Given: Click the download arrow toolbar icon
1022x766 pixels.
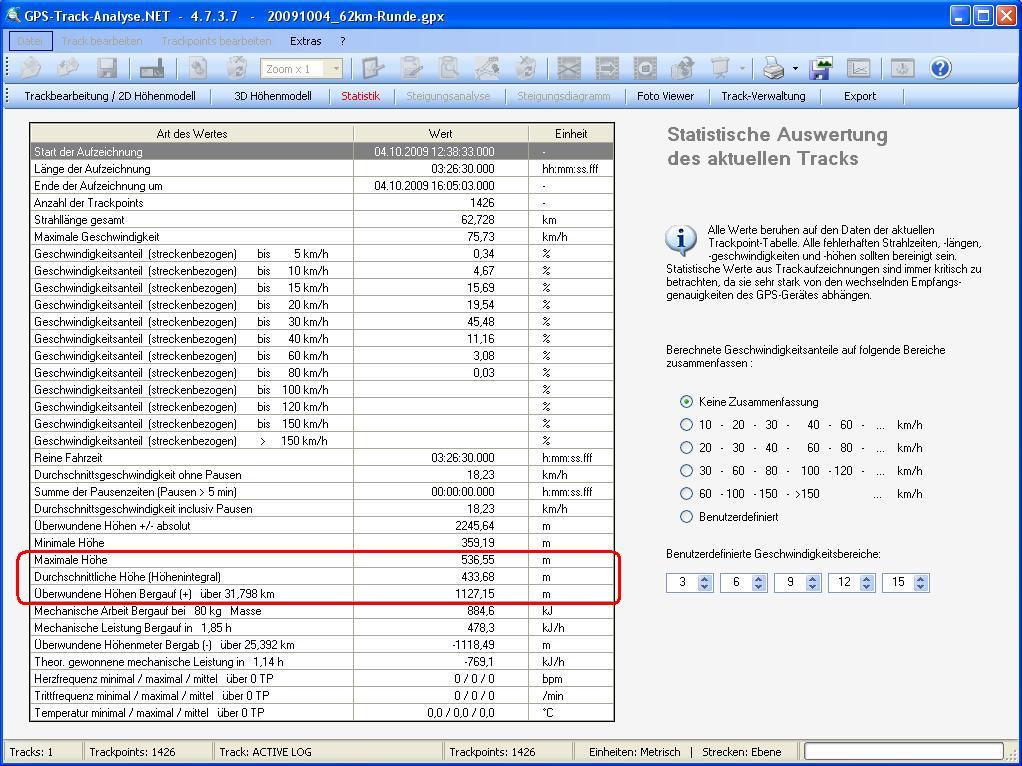Looking at the screenshot, I should (x=902, y=68).
